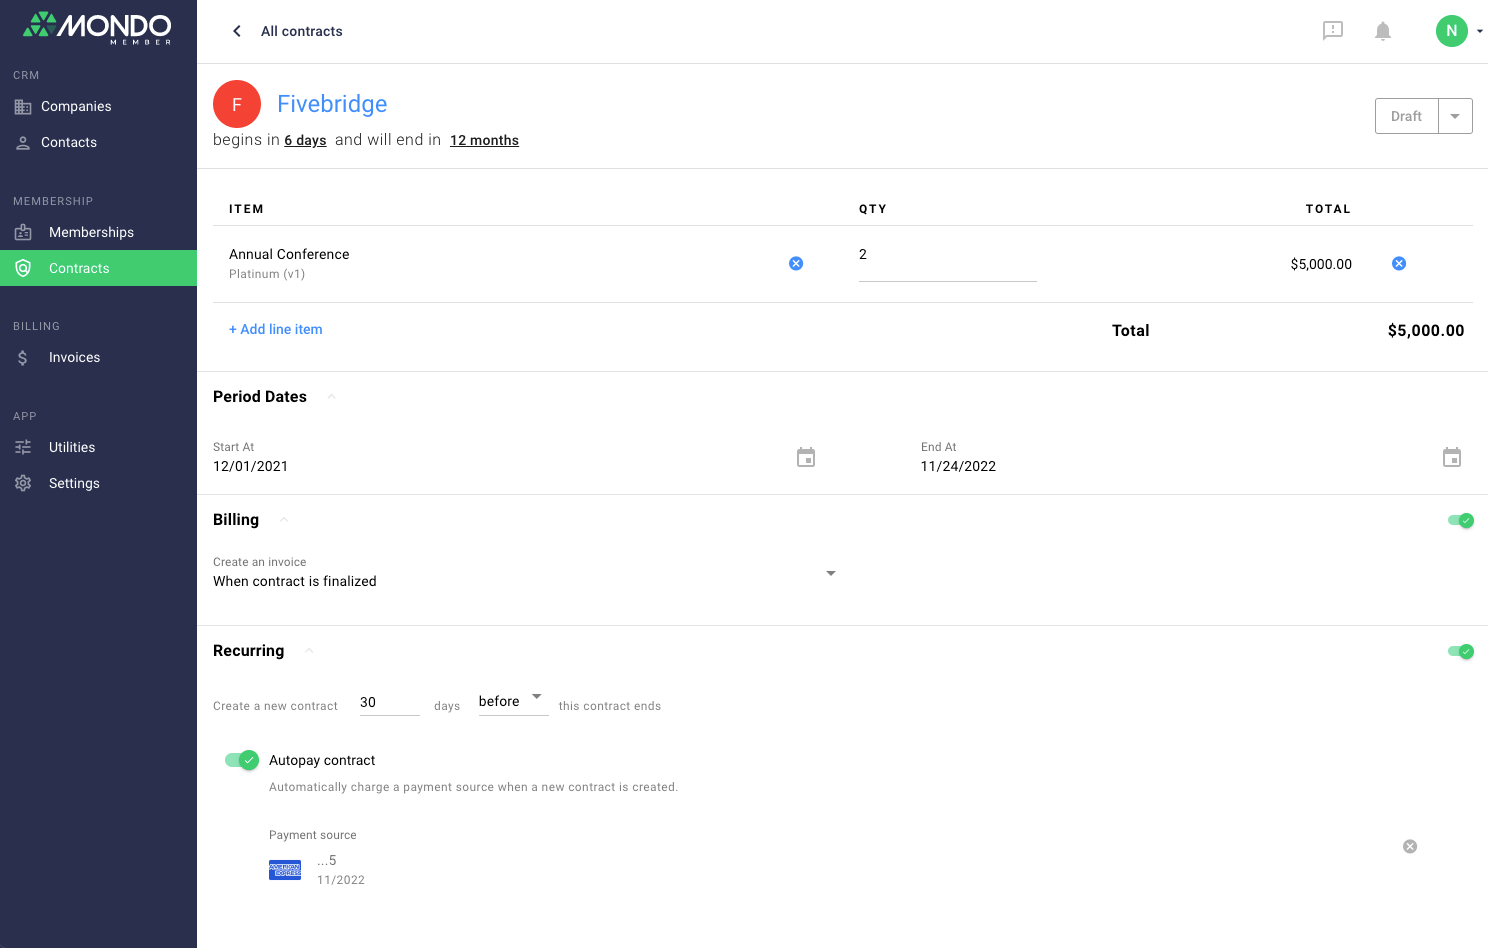Open the feedback message icon
This screenshot has height=948, width=1488.
point(1332,31)
